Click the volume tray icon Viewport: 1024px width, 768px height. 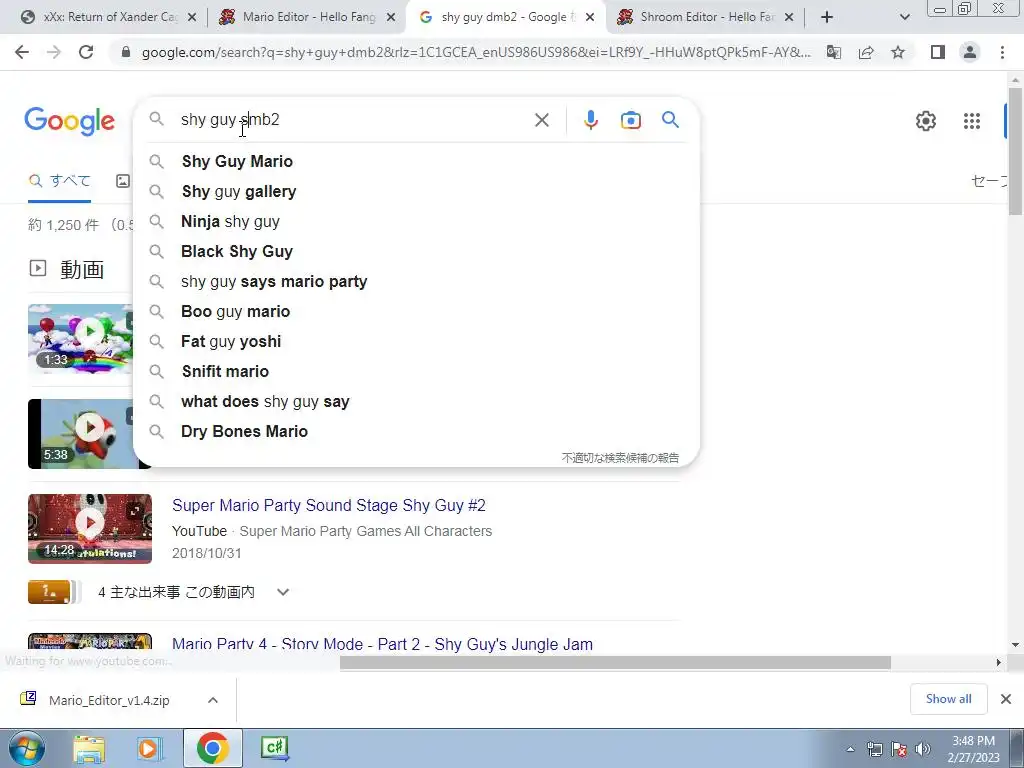(x=922, y=749)
